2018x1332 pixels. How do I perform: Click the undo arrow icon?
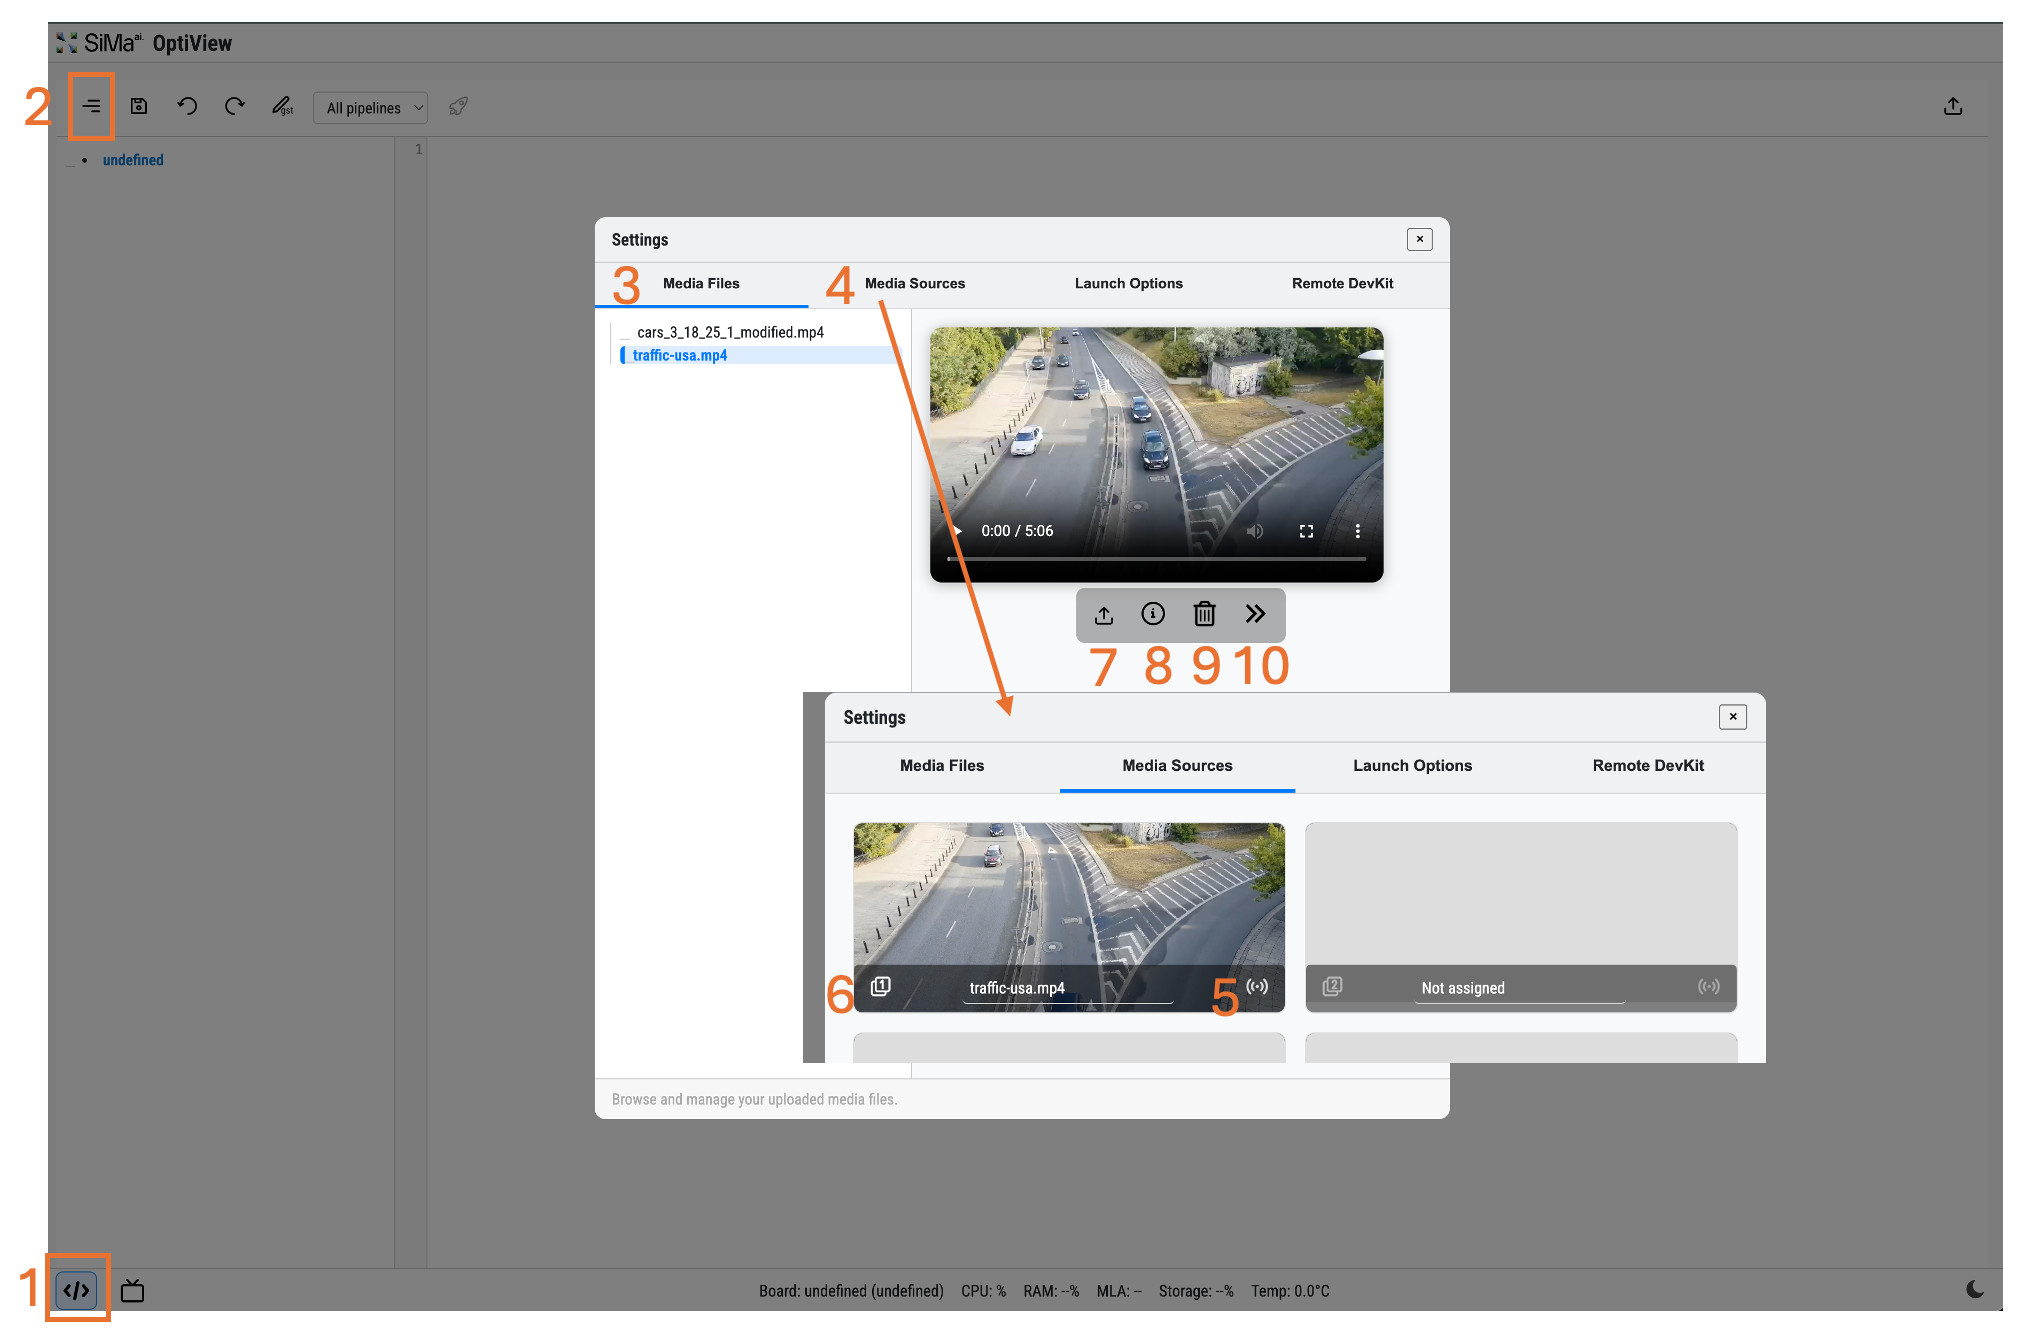tap(187, 106)
